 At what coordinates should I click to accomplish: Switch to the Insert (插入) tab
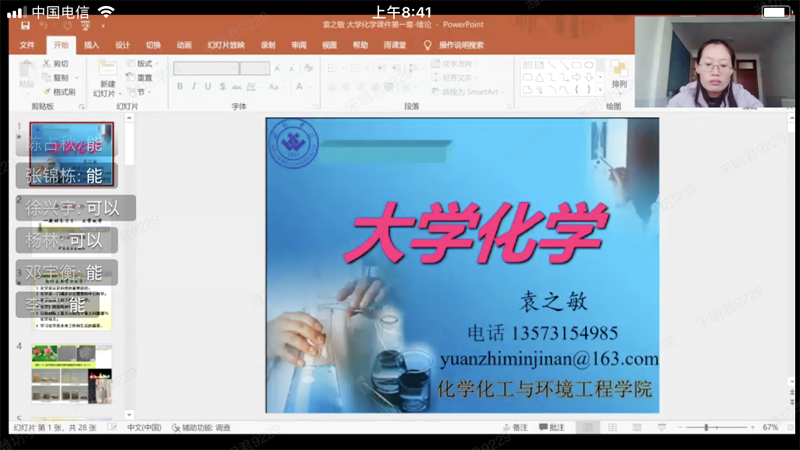click(91, 45)
